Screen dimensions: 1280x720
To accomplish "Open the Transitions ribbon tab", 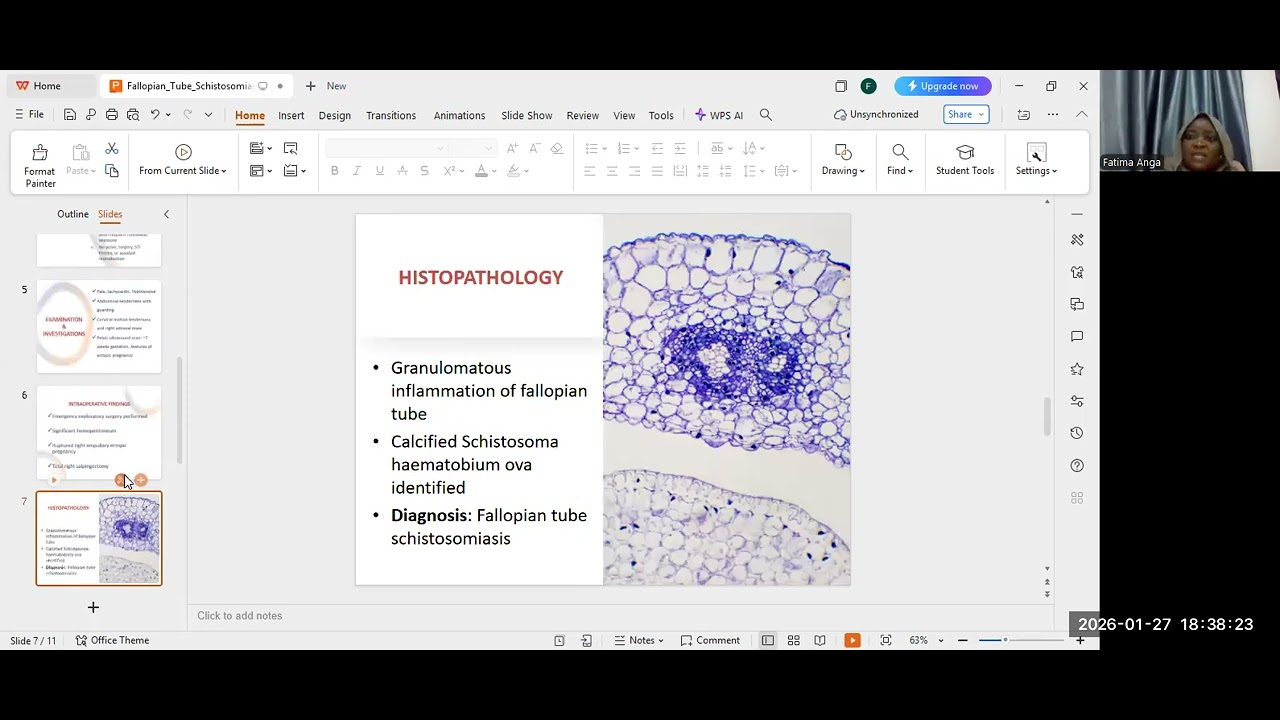I will pos(391,115).
